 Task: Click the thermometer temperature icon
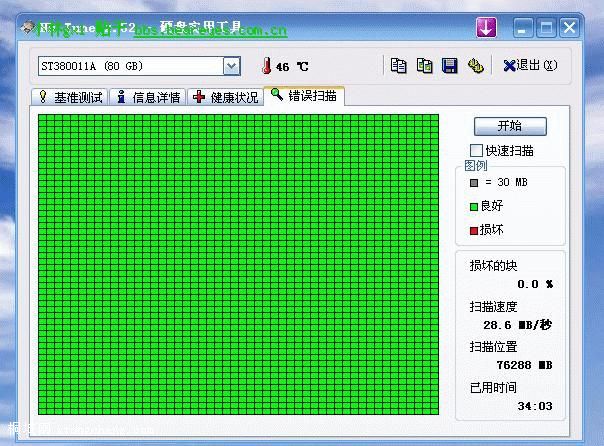click(x=266, y=66)
